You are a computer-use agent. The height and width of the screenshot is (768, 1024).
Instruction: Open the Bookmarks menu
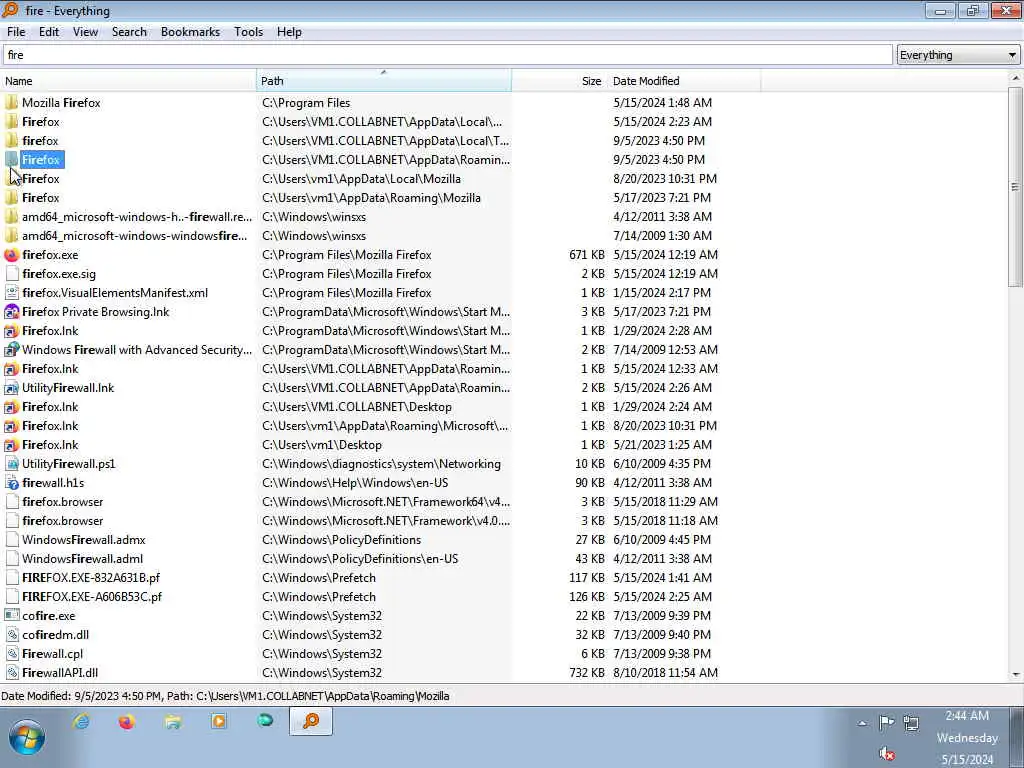coord(191,32)
